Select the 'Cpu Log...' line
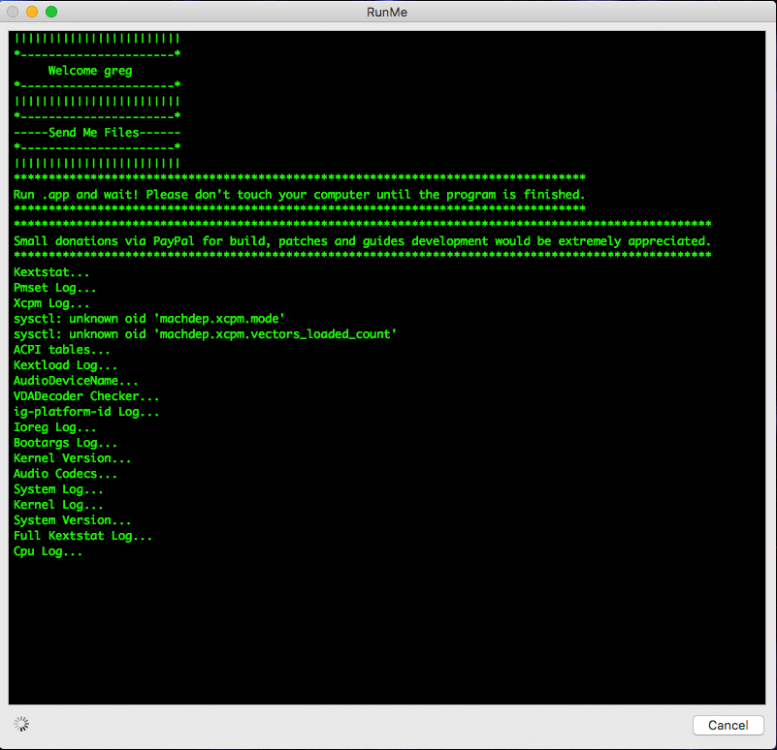The image size is (777, 750). (x=48, y=551)
